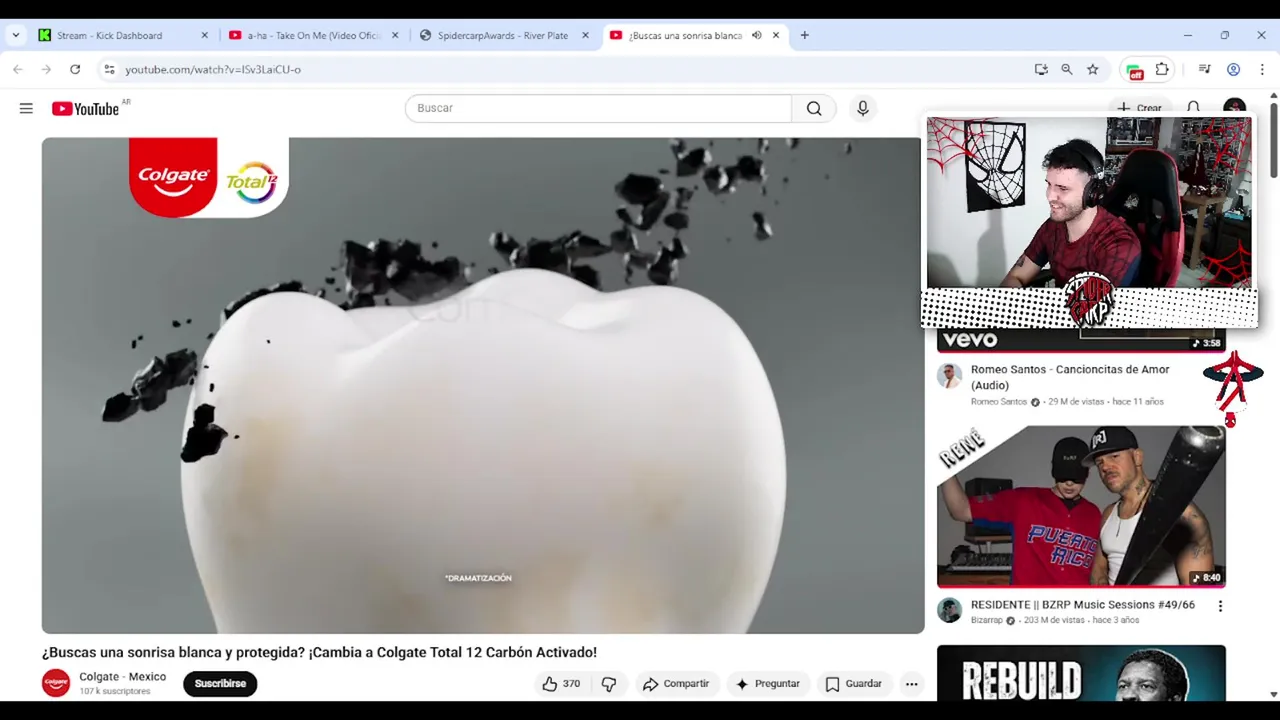Switch to the 'Stream - Kick Dashboard' tab
The height and width of the screenshot is (720, 1280).
tap(122, 35)
